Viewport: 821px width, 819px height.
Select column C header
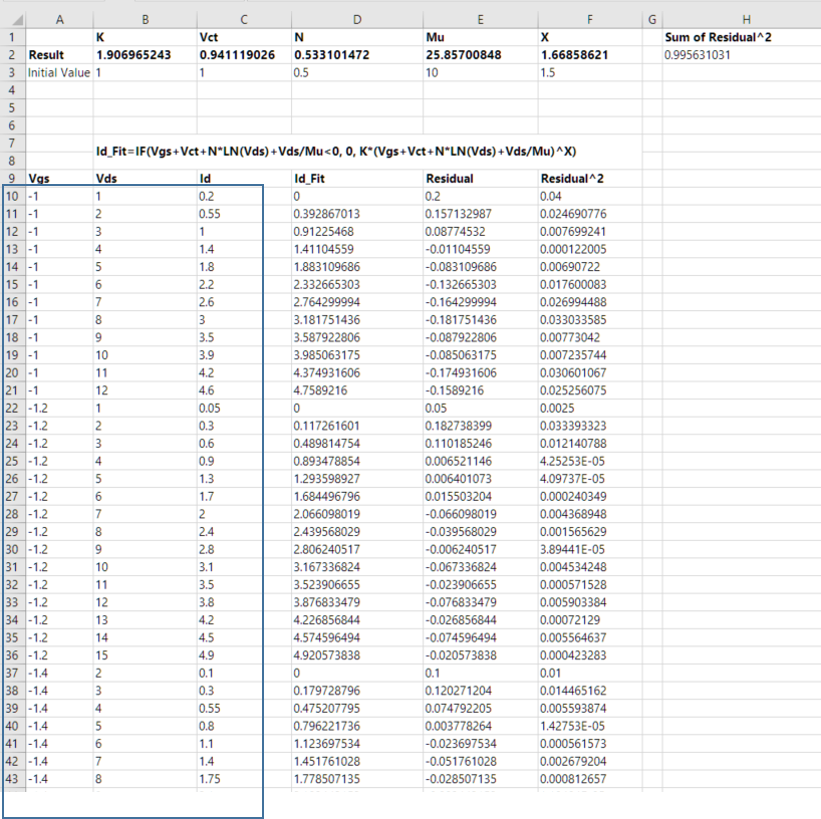[244, 20]
